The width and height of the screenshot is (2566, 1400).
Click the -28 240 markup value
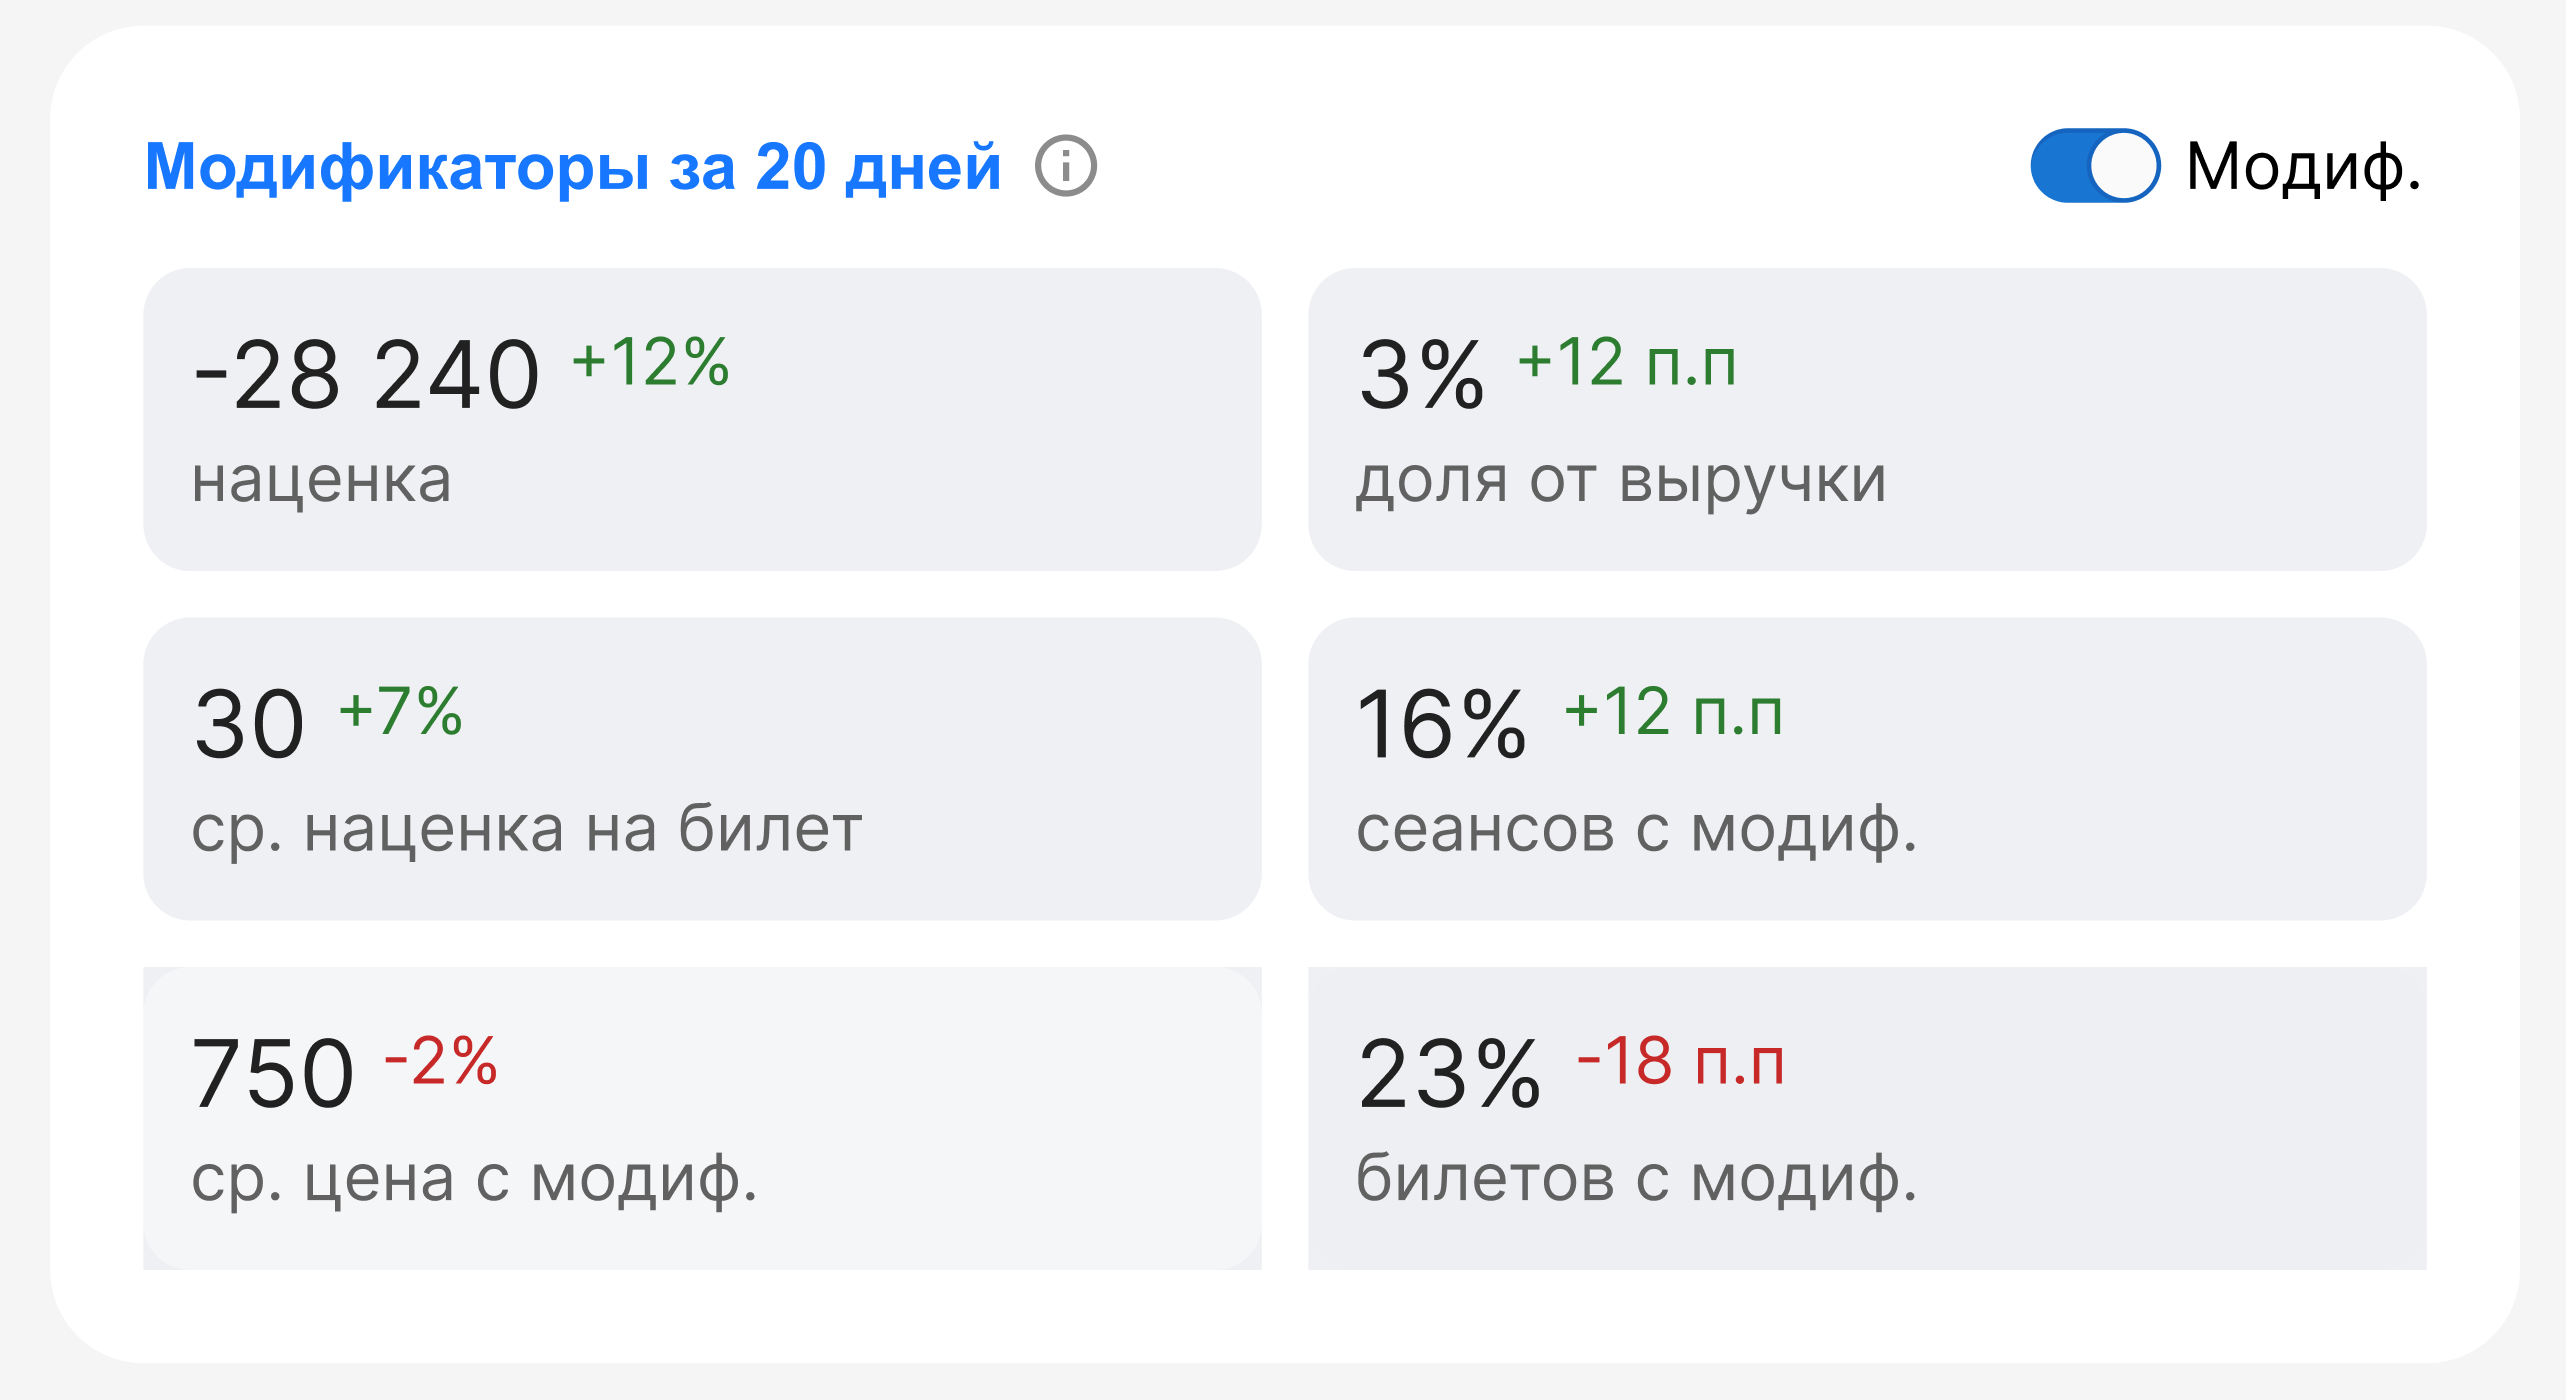(367, 375)
